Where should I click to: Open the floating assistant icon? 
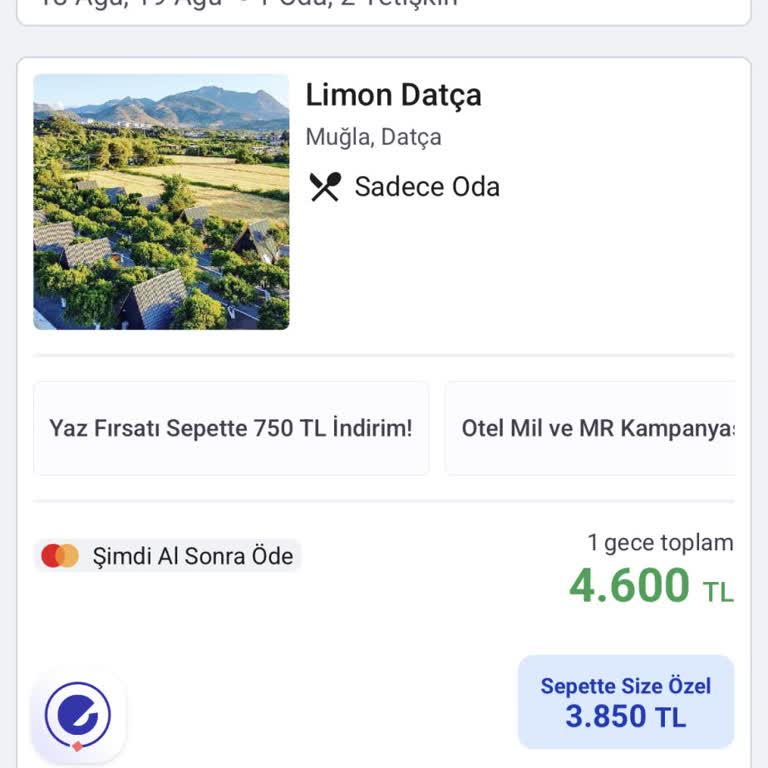pyautogui.click(x=78, y=716)
